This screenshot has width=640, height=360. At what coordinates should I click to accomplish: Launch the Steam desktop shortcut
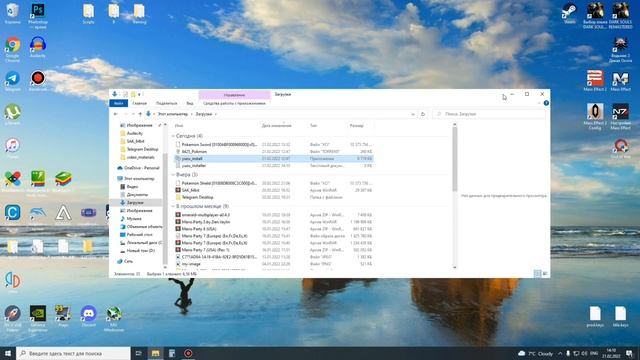(x=569, y=13)
